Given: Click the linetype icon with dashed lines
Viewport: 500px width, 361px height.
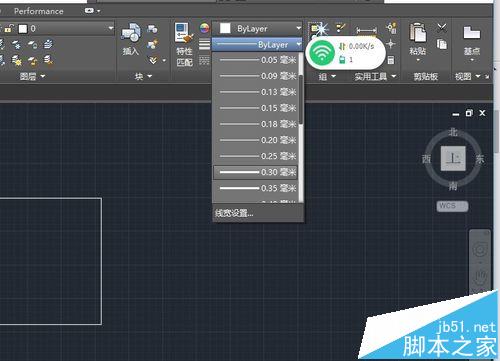Looking at the screenshot, I should coord(204,60).
